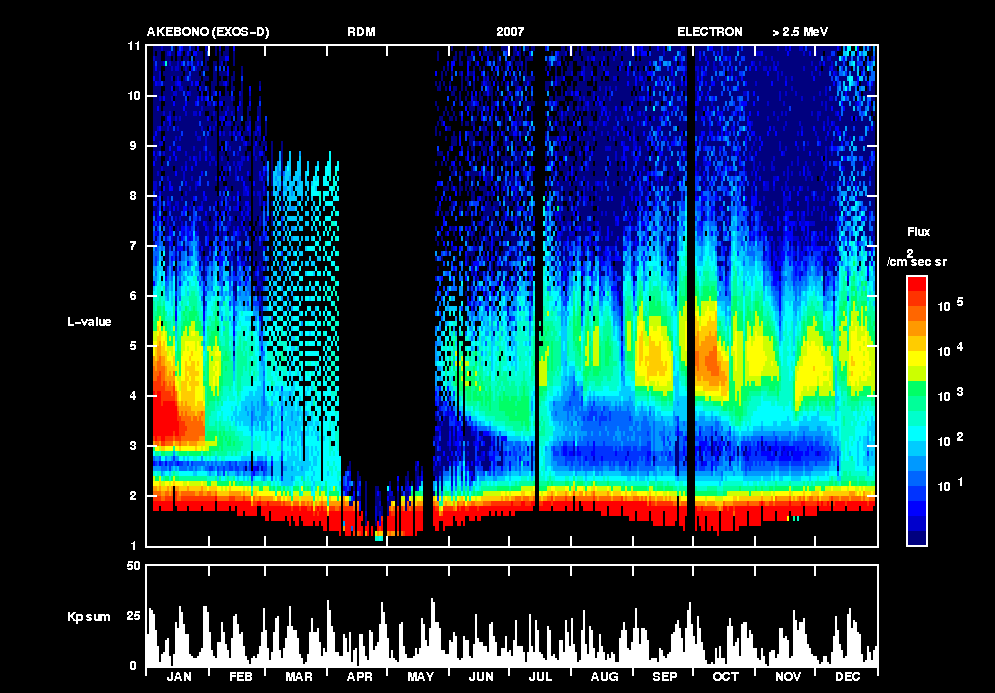Screen dimensions: 995x693
Task: Select the JAN month label
Action: click(x=178, y=677)
